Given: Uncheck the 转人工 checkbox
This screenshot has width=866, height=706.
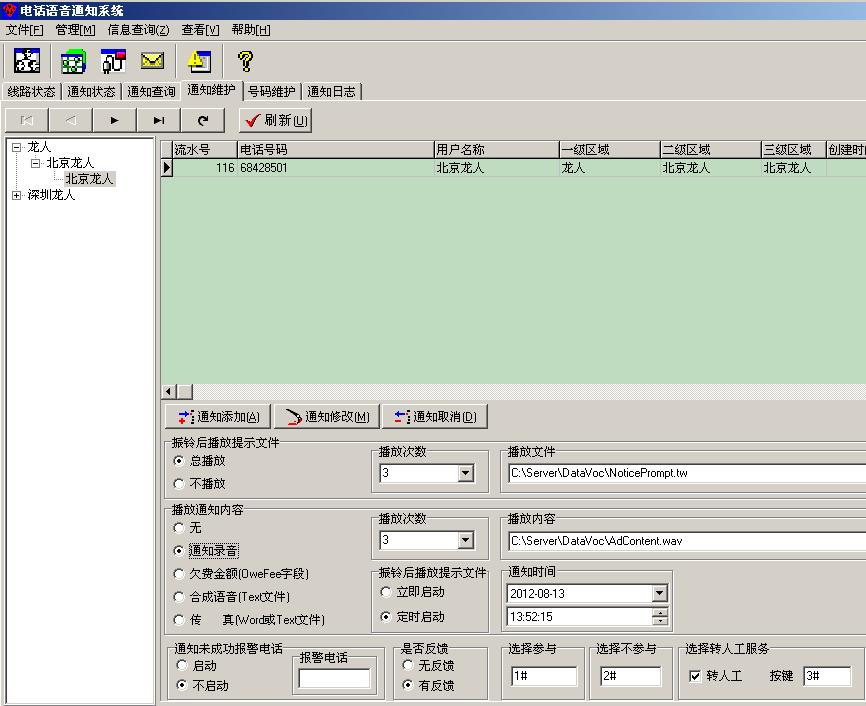Looking at the screenshot, I should (x=695, y=676).
